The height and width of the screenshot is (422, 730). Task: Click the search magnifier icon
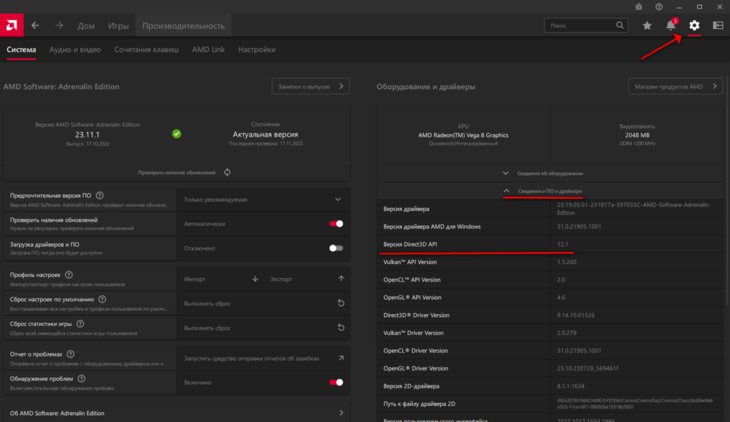point(620,25)
